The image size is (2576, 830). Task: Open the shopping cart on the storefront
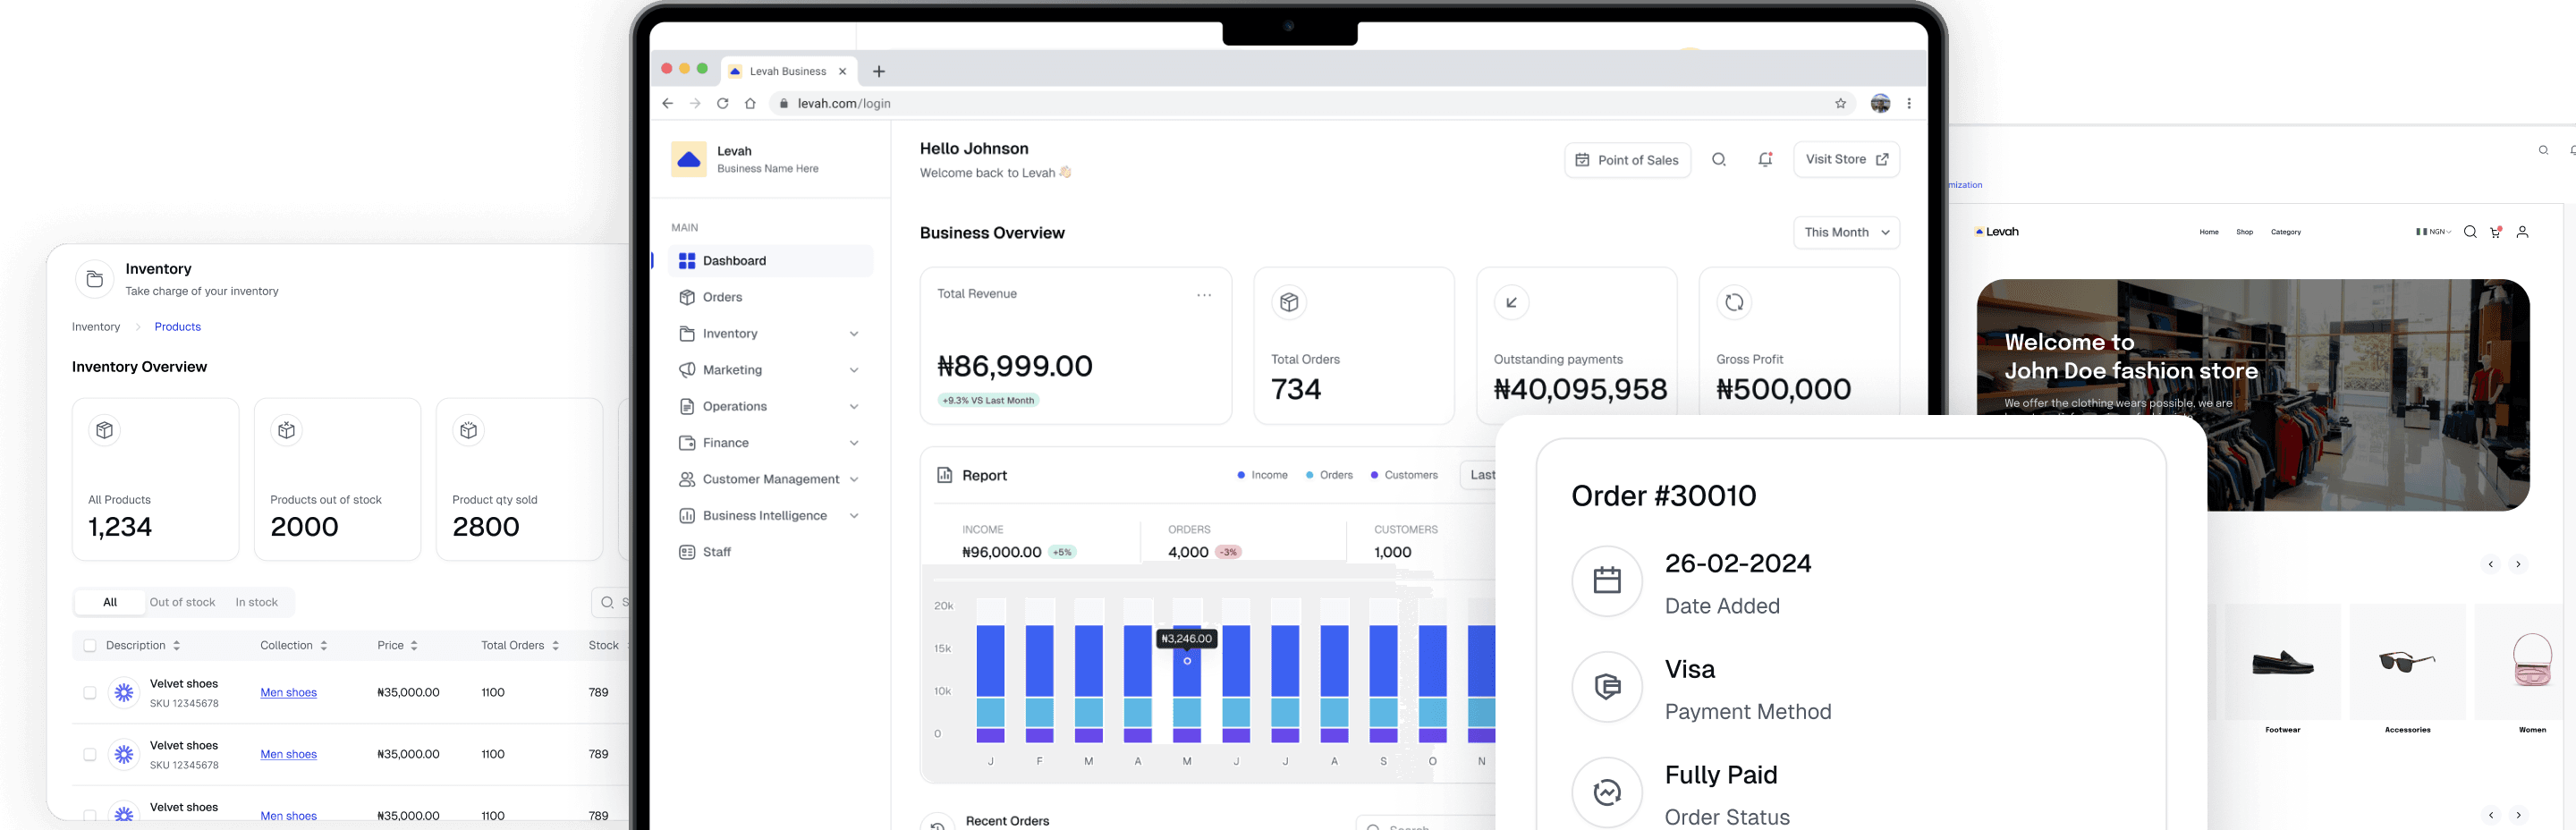pyautogui.click(x=2495, y=232)
